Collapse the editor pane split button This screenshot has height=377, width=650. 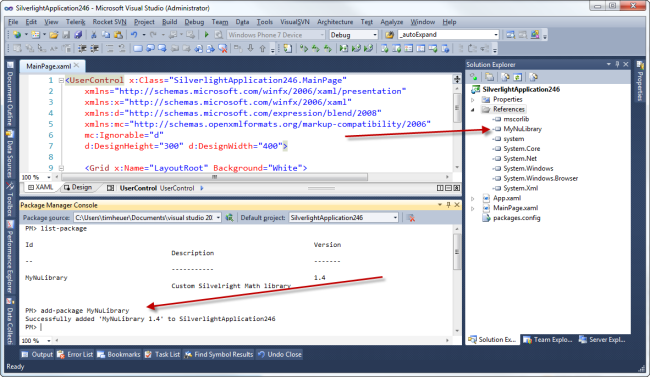457,188
